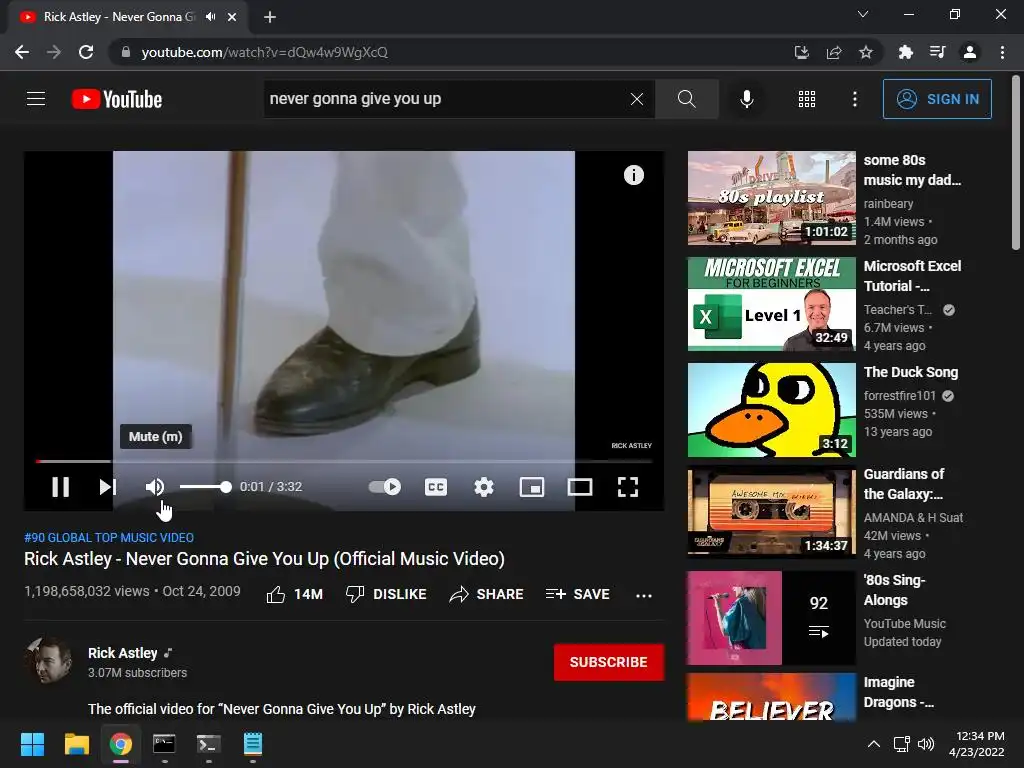Image resolution: width=1024 pixels, height=768 pixels.
Task: Open the media controls icon in Chrome toolbar
Action: pos(937,52)
